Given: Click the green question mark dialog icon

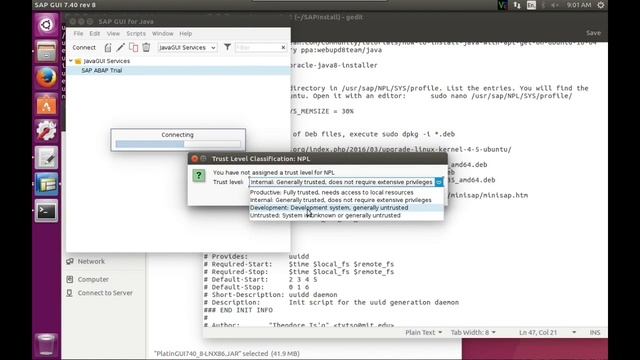Looking at the screenshot, I should point(199,176).
